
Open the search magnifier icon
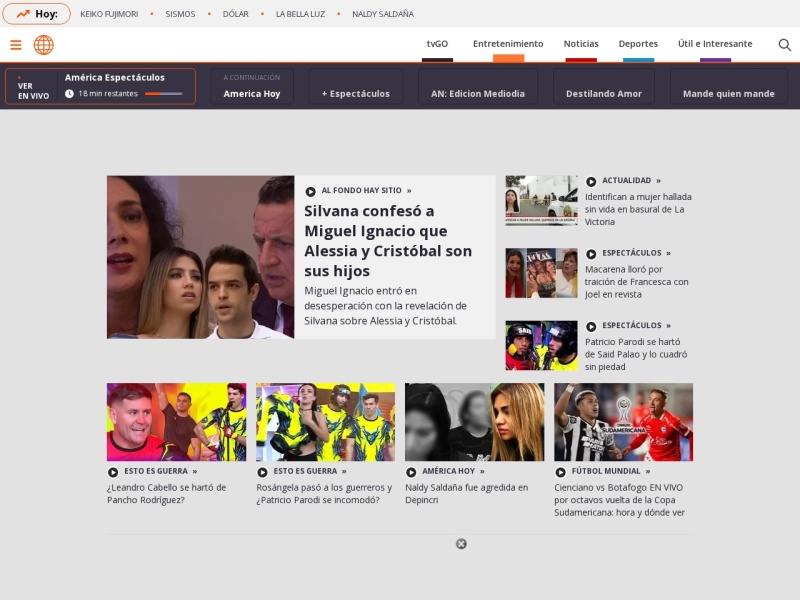[785, 45]
